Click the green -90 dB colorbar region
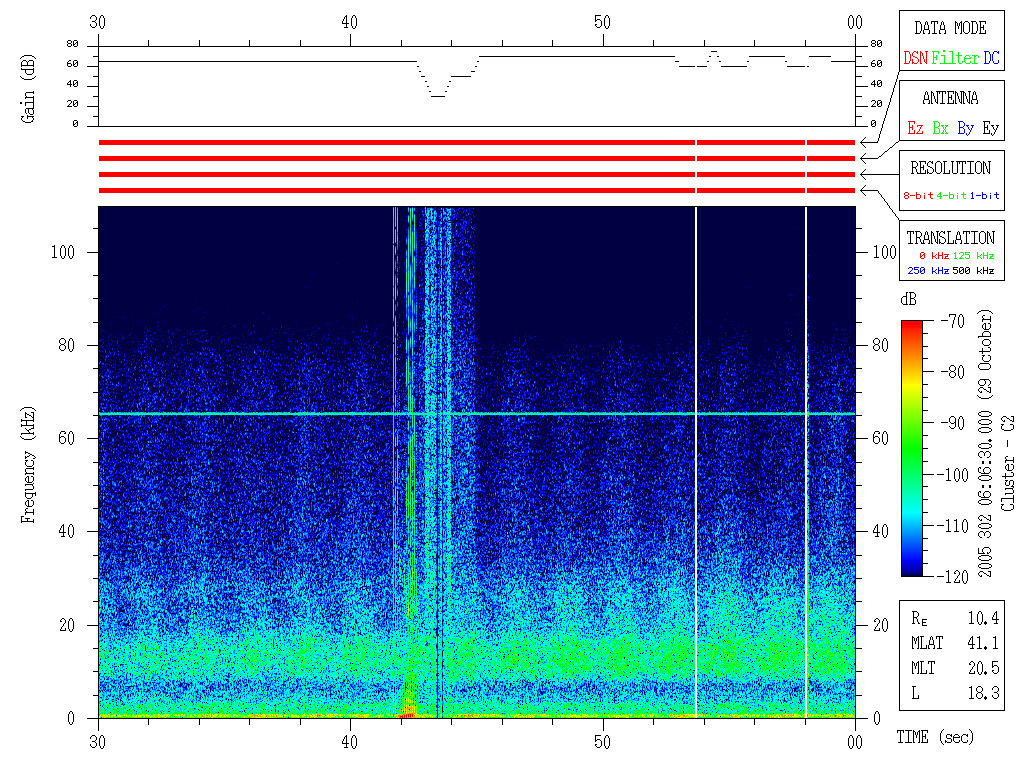 912,423
